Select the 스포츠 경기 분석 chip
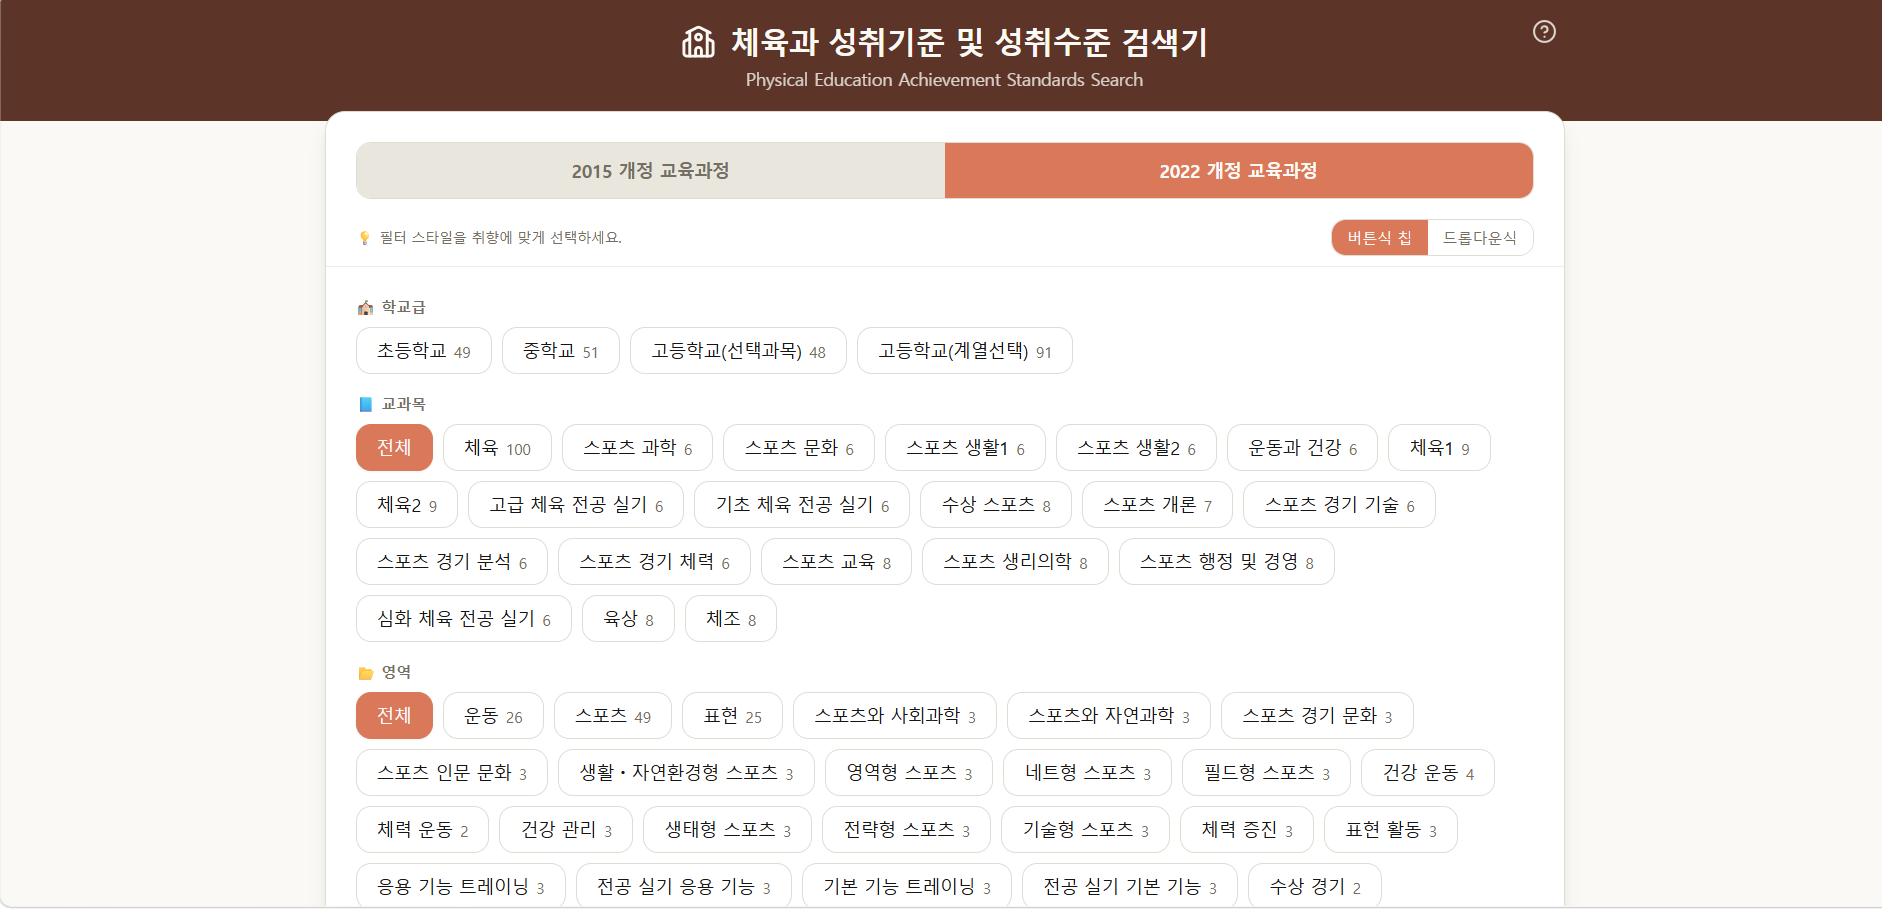 [452, 562]
